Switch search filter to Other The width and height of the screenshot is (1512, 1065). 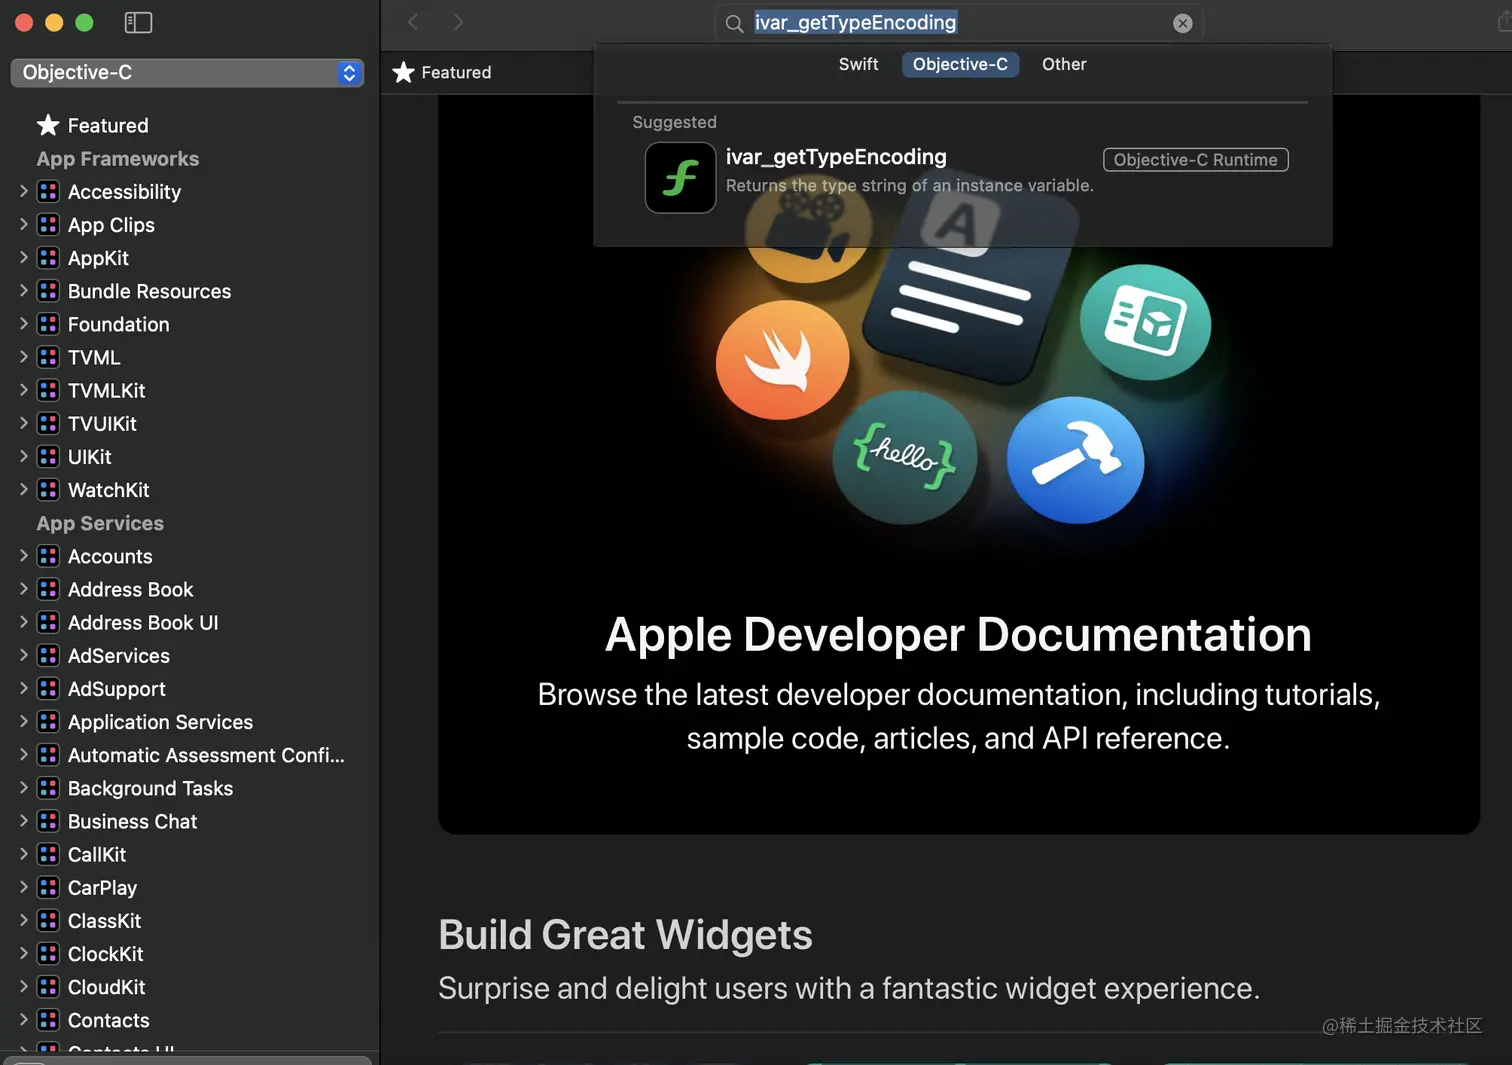click(1064, 64)
